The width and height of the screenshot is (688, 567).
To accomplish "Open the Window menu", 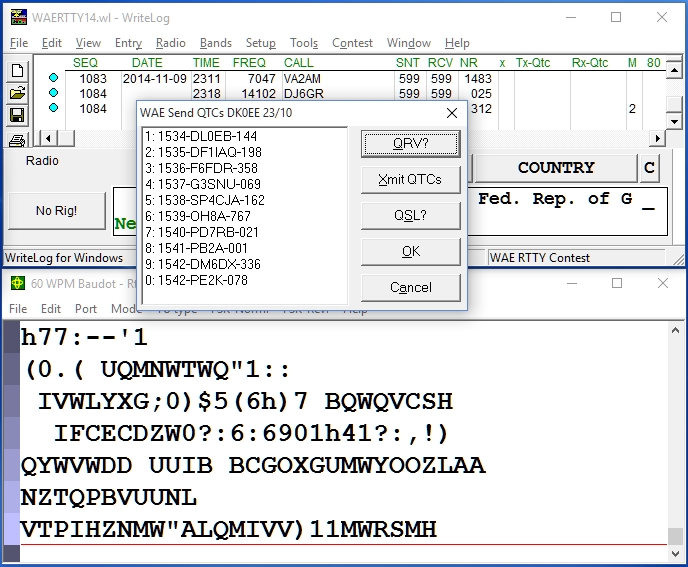I will 408,43.
